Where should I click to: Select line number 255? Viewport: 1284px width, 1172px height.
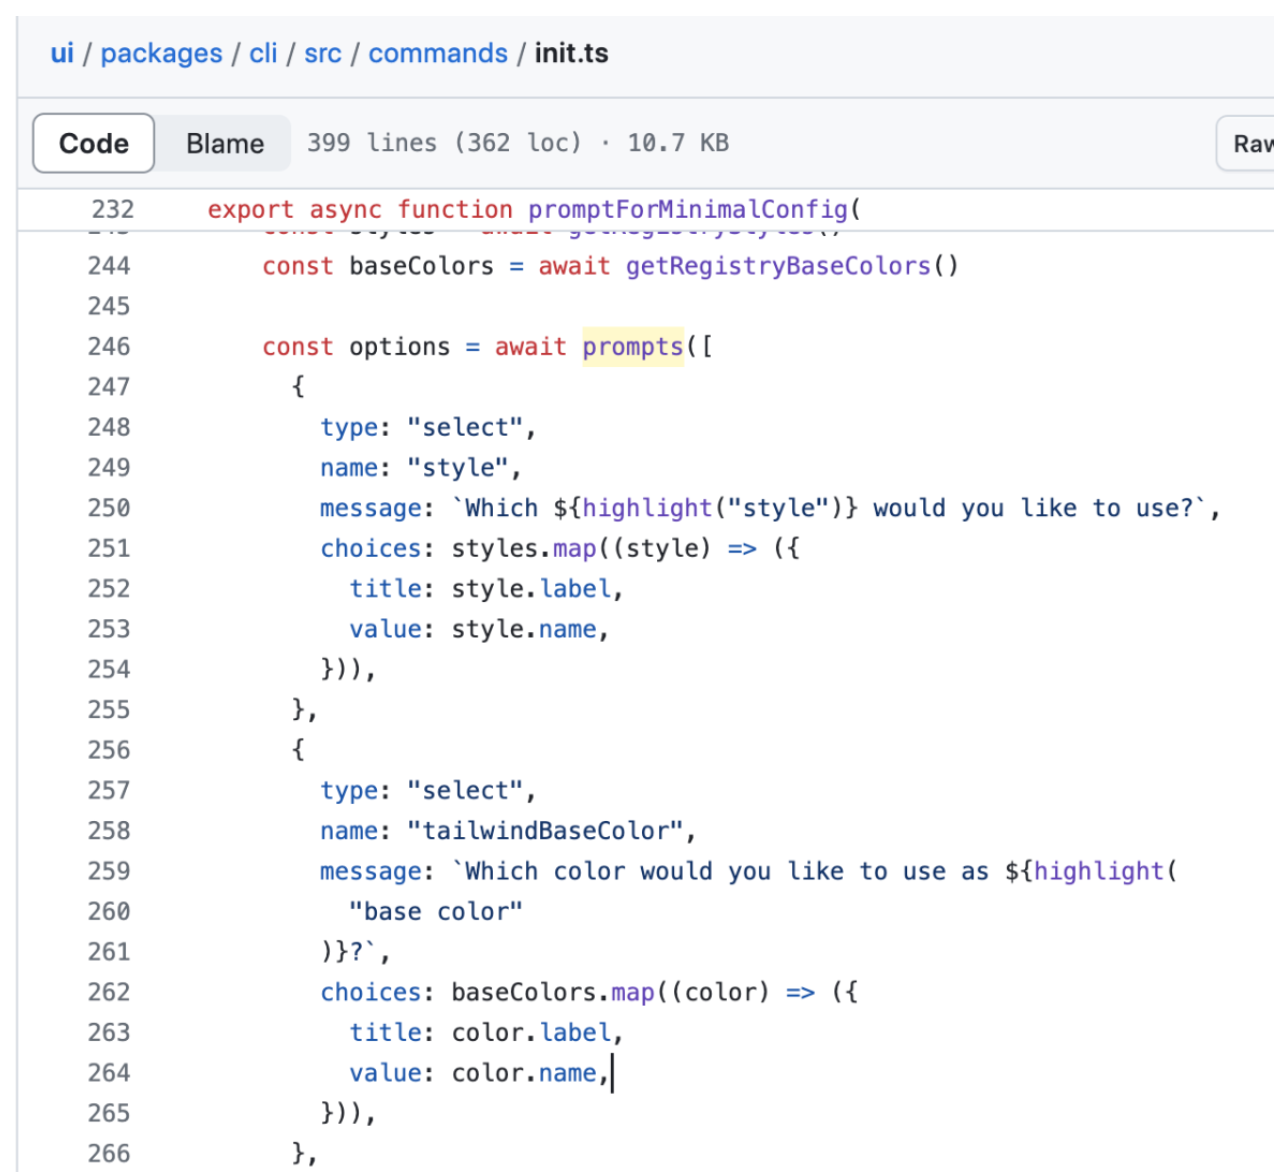[109, 710]
